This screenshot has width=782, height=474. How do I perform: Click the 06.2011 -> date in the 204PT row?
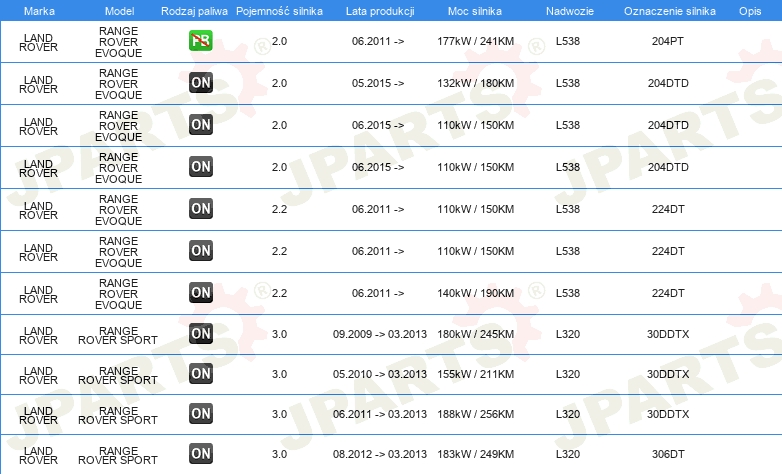[x=378, y=41]
